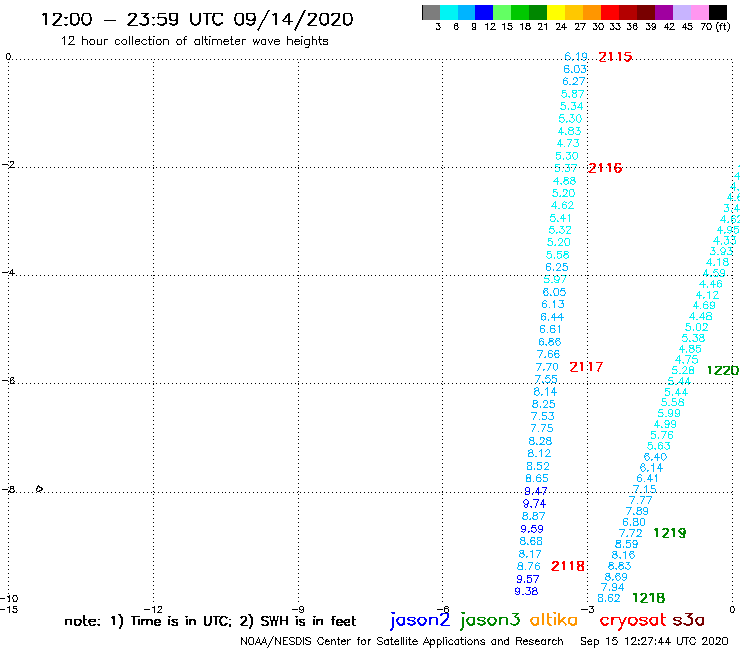The width and height of the screenshot is (740, 650).
Task: Select the green time marker 1218
Action: point(648,598)
